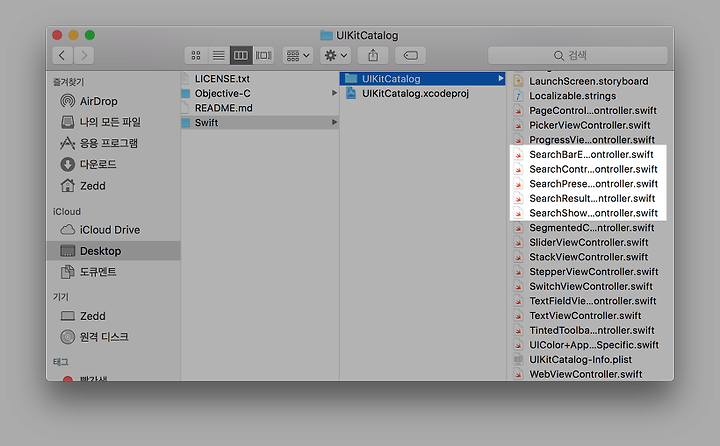Select SearchBarE...ontroller.swift file
The height and width of the screenshot is (446, 720).
point(590,154)
